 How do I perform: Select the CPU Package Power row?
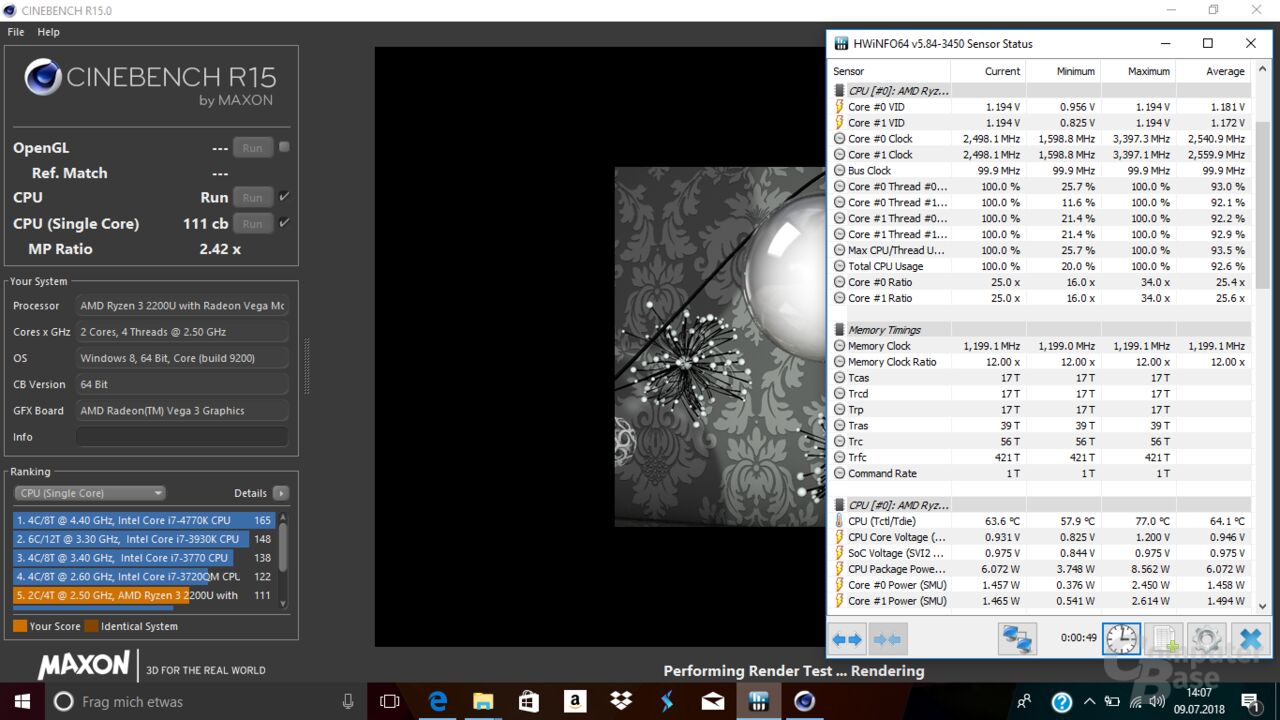point(1040,569)
